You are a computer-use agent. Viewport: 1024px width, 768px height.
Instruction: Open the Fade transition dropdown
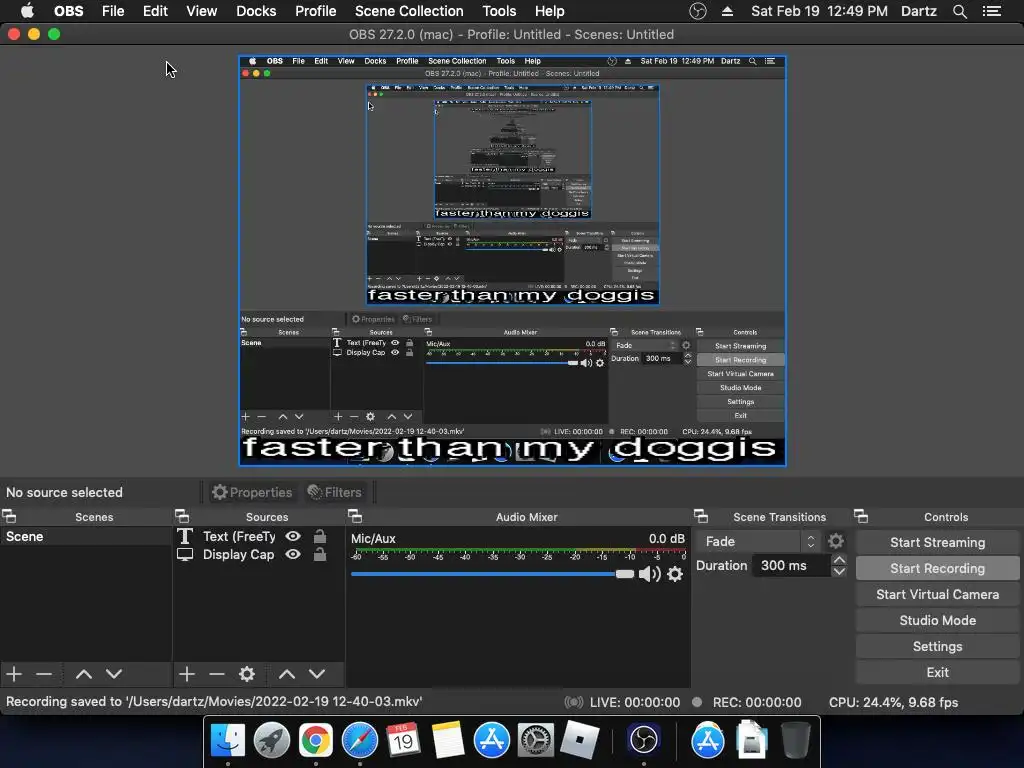(760, 541)
